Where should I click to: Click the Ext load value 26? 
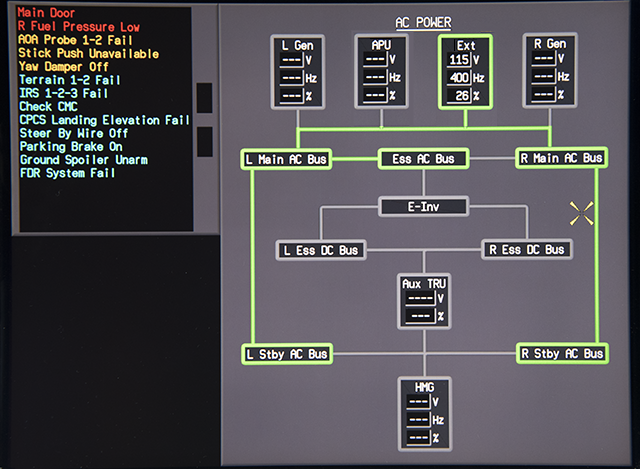point(459,96)
